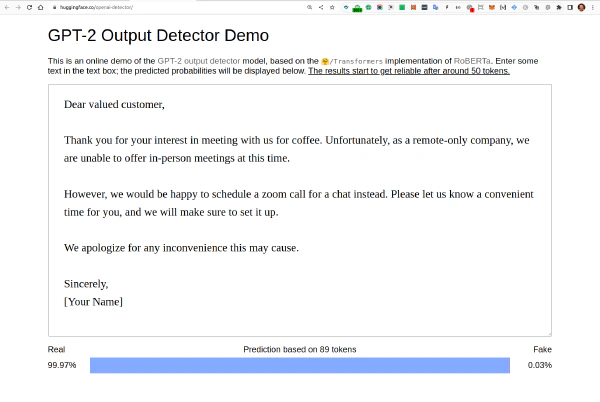Click the 'Real' label
Viewport: 600px width, 402px height.
coord(56,349)
